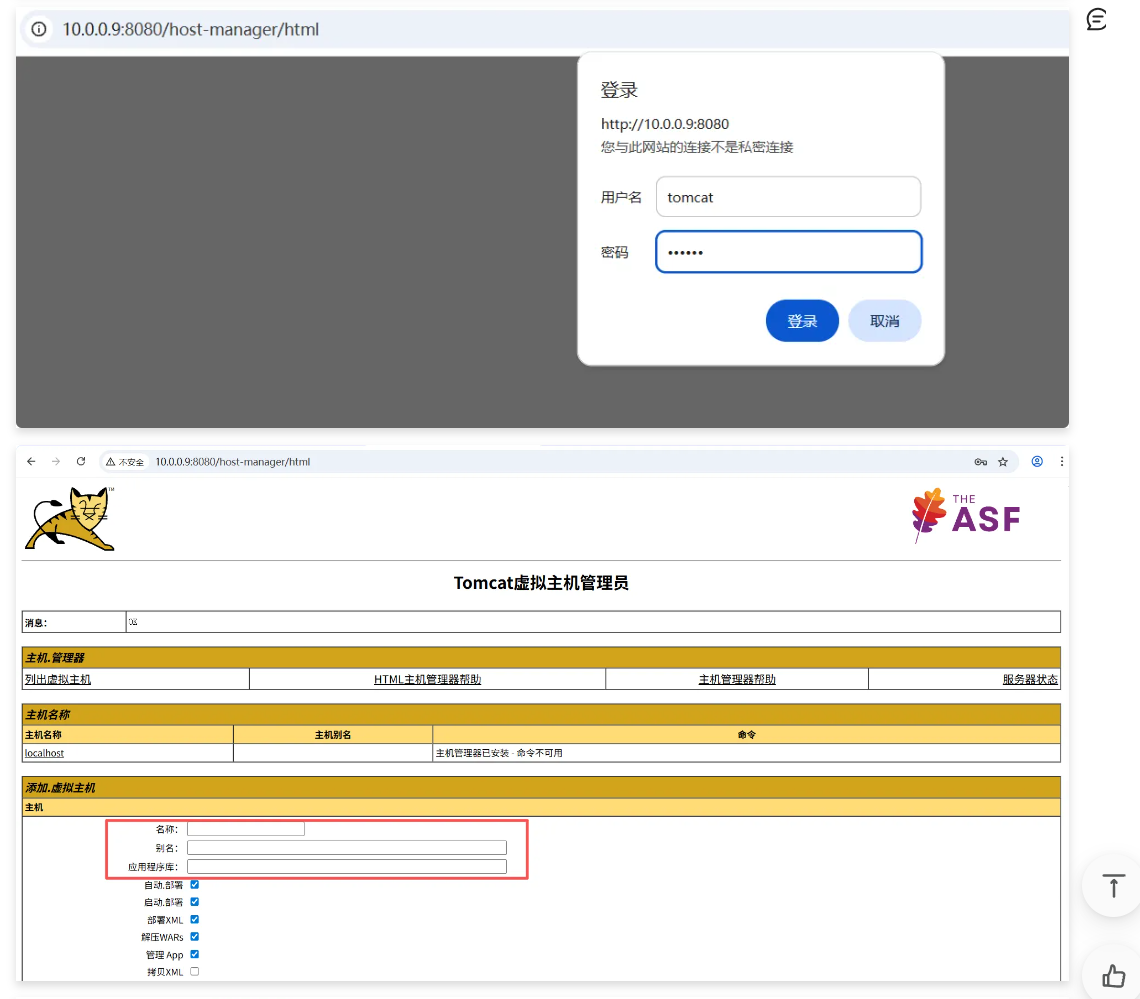Click the thumbs-up like icon
1140x999 pixels.
click(x=1112, y=976)
